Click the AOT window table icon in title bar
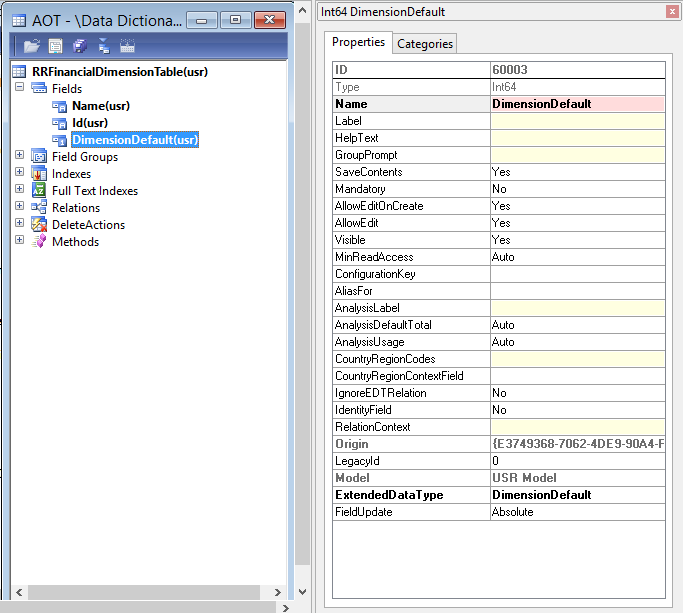 point(19,20)
